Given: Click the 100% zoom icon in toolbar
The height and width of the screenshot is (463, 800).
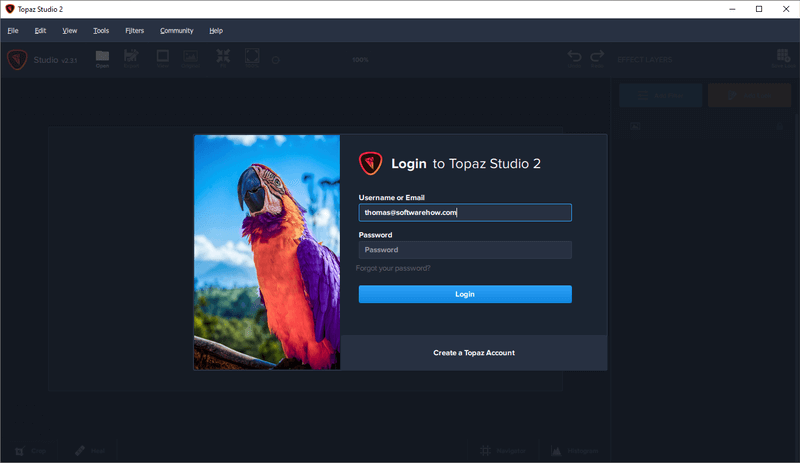Looking at the screenshot, I should click(x=252, y=58).
